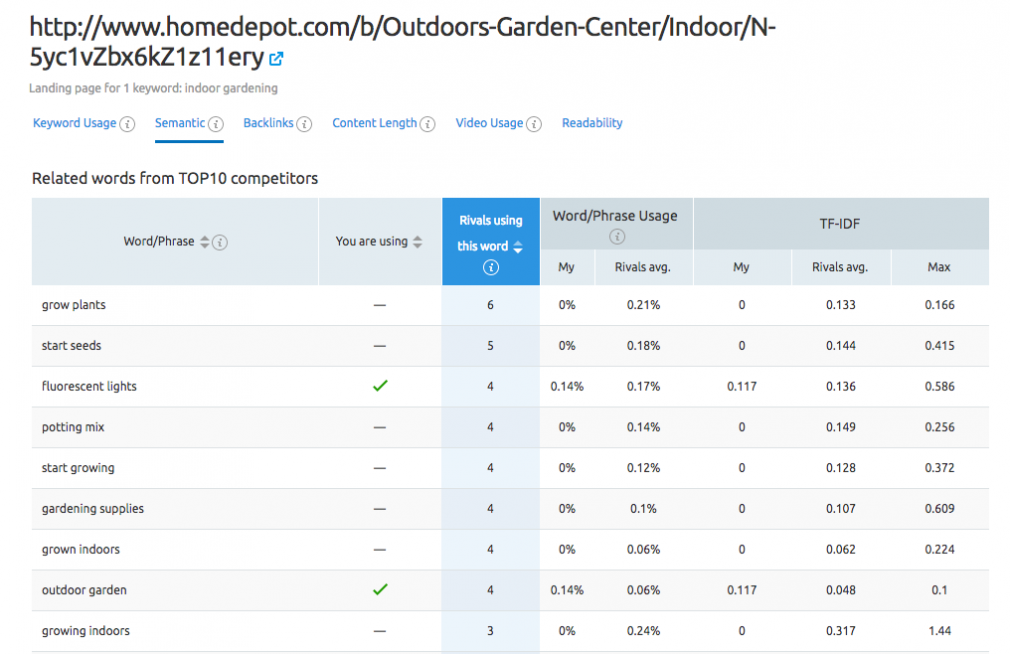Image resolution: width=1010 pixels, height=654 pixels.
Task: Click the 'potting mix' phrase
Action: 73,427
